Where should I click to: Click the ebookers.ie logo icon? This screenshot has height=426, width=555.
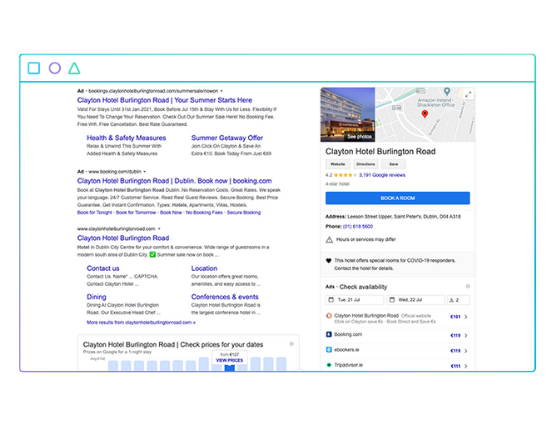click(x=329, y=350)
